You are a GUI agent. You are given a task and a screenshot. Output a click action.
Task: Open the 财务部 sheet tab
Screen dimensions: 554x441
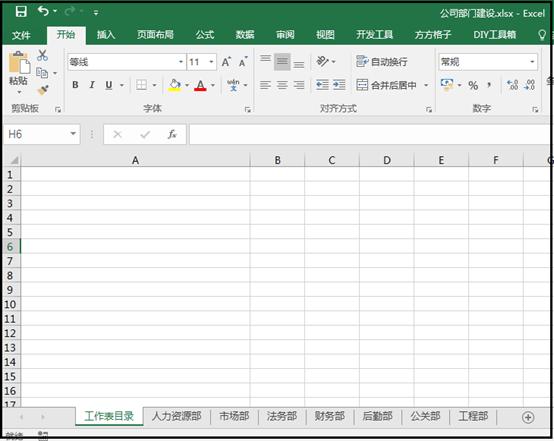click(x=330, y=416)
